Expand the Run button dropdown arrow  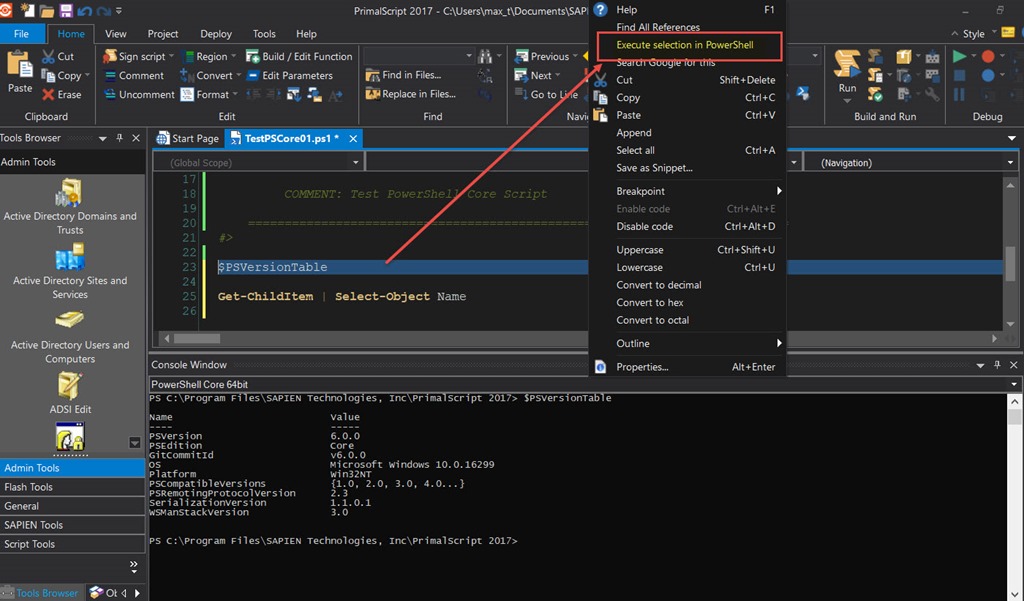[847, 101]
